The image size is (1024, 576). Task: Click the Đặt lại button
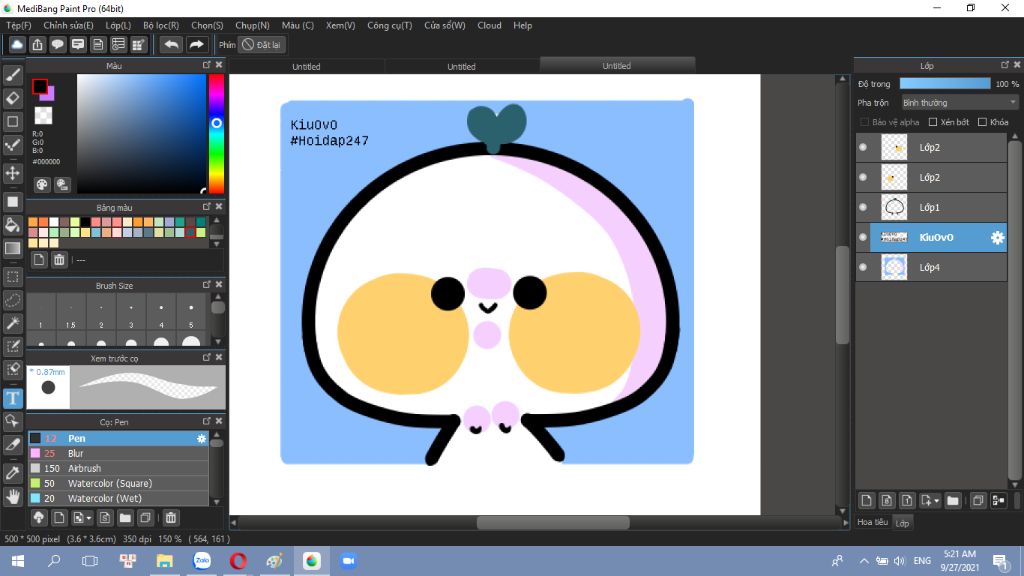click(x=262, y=44)
